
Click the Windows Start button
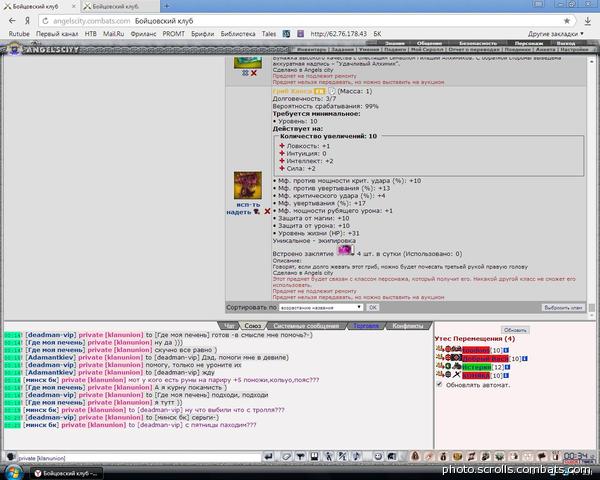click(x=14, y=472)
